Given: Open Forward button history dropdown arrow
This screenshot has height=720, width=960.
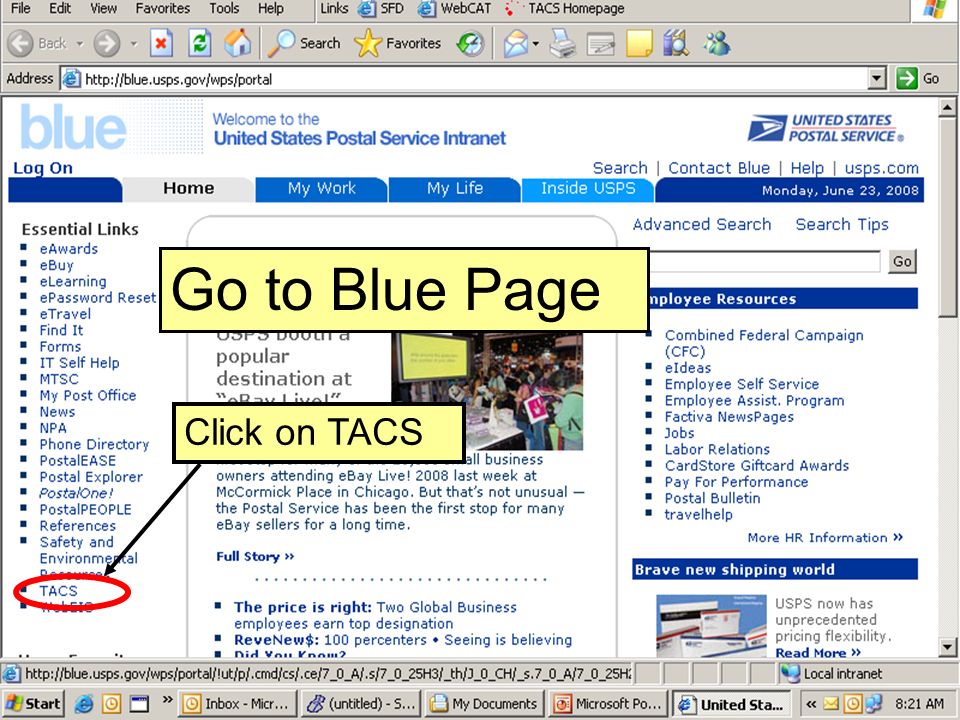Looking at the screenshot, I should (x=134, y=44).
